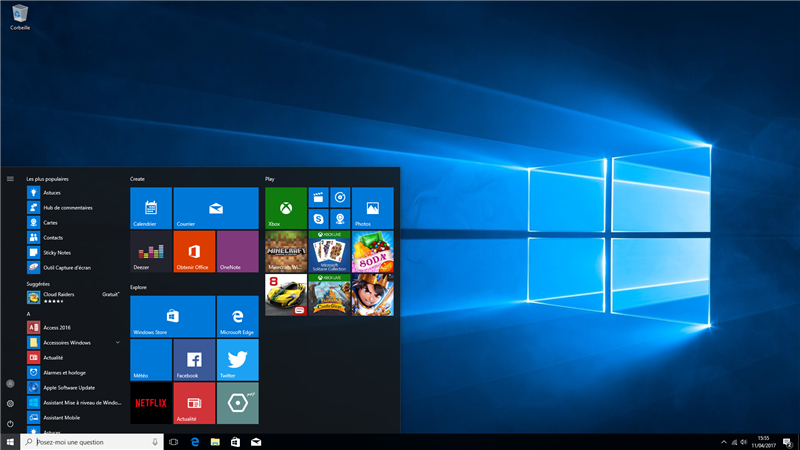Expand the Start menu hamburger button
This screenshot has height=450, width=800.
point(10,179)
